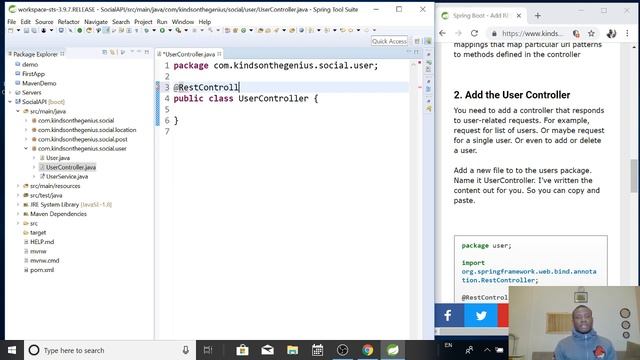This screenshot has height=360, width=640.
Task: Open Chrome from the taskbar
Action: point(368,350)
